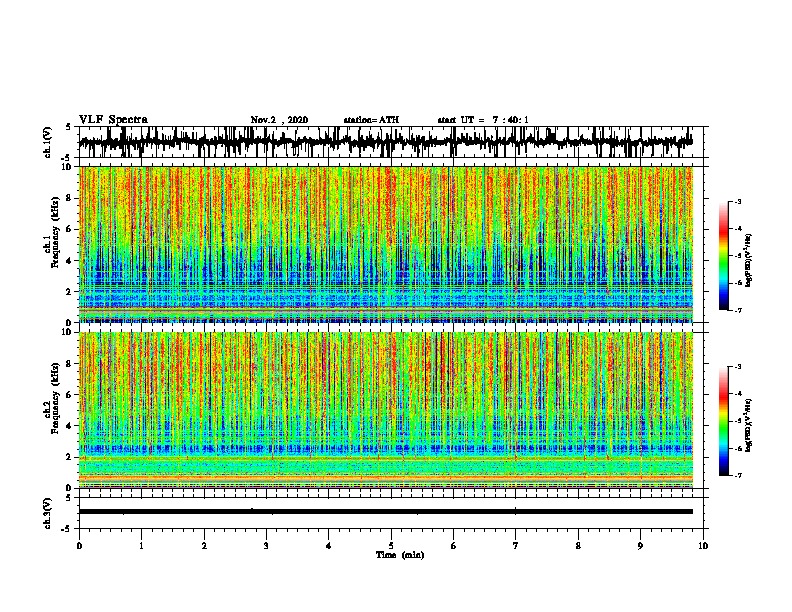This screenshot has height=612, width=792.
Task: Click the Time (min) axis title
Action: pos(400,555)
